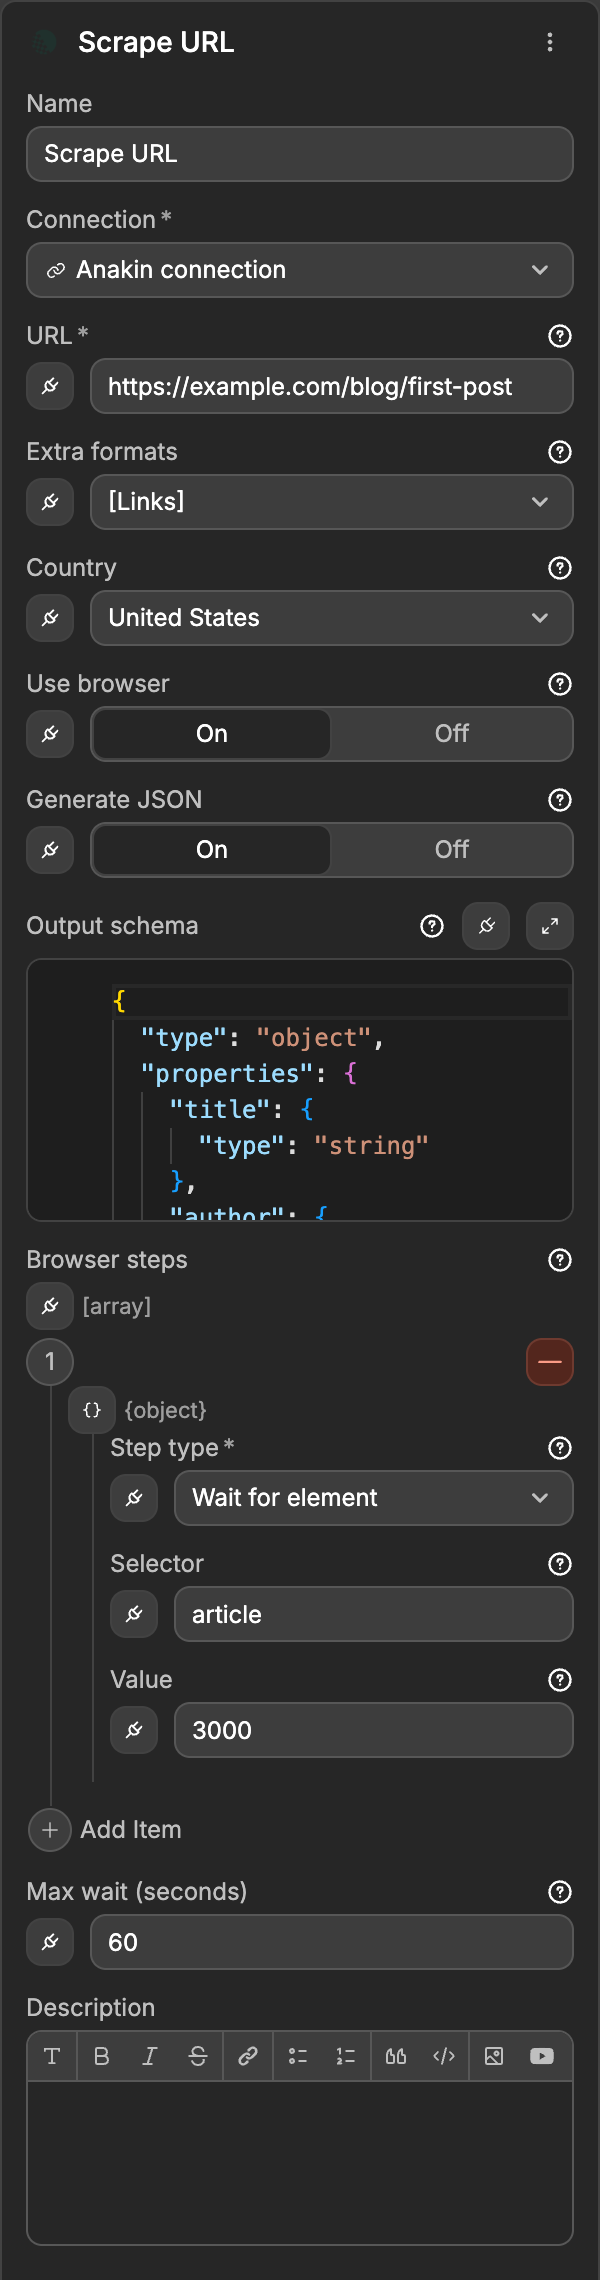
Task: Show help for Generate JSON
Action: click(x=560, y=800)
